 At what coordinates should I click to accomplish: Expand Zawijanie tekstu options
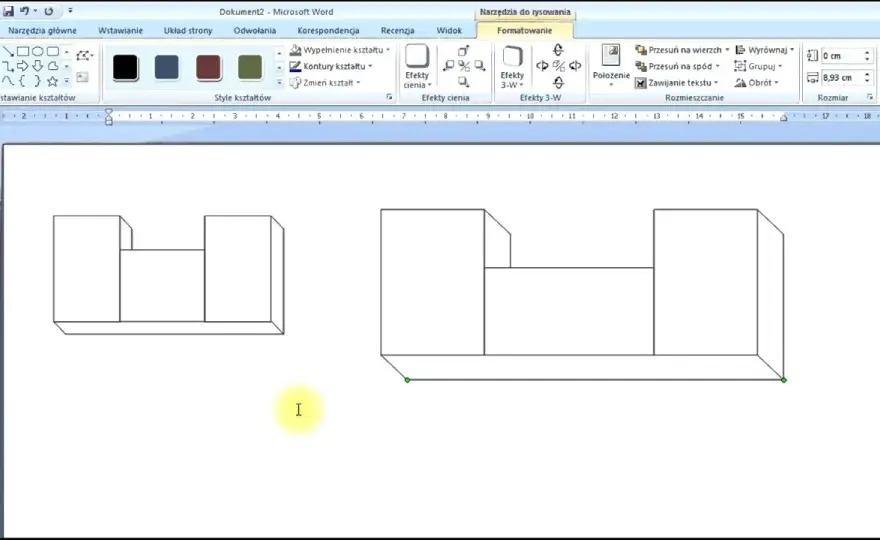pyautogui.click(x=676, y=83)
